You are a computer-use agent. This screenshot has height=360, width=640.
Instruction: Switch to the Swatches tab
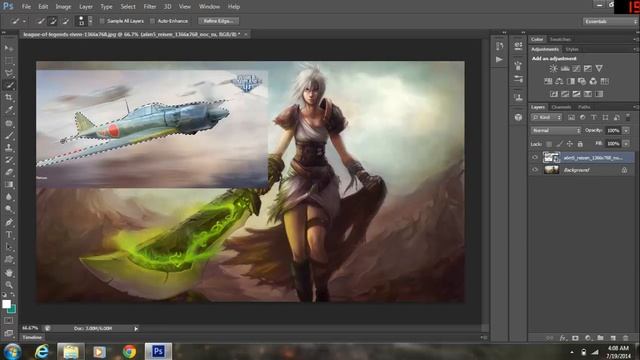560,40
